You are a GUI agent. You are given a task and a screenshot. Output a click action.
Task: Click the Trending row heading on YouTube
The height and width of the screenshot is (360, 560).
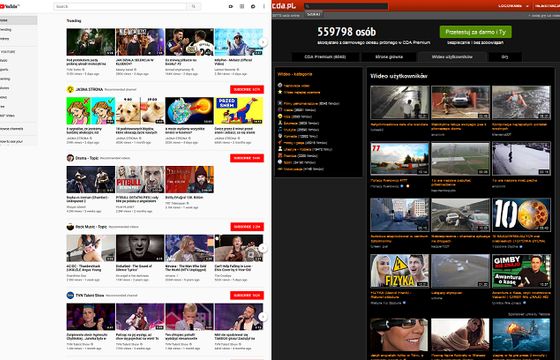coord(74,21)
